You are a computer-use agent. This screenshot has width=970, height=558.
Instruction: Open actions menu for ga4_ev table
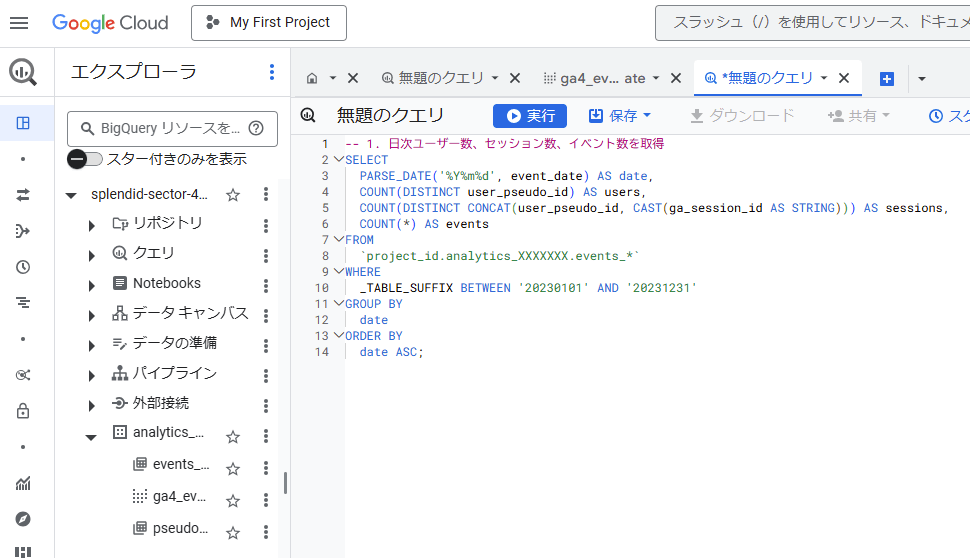pos(266,500)
